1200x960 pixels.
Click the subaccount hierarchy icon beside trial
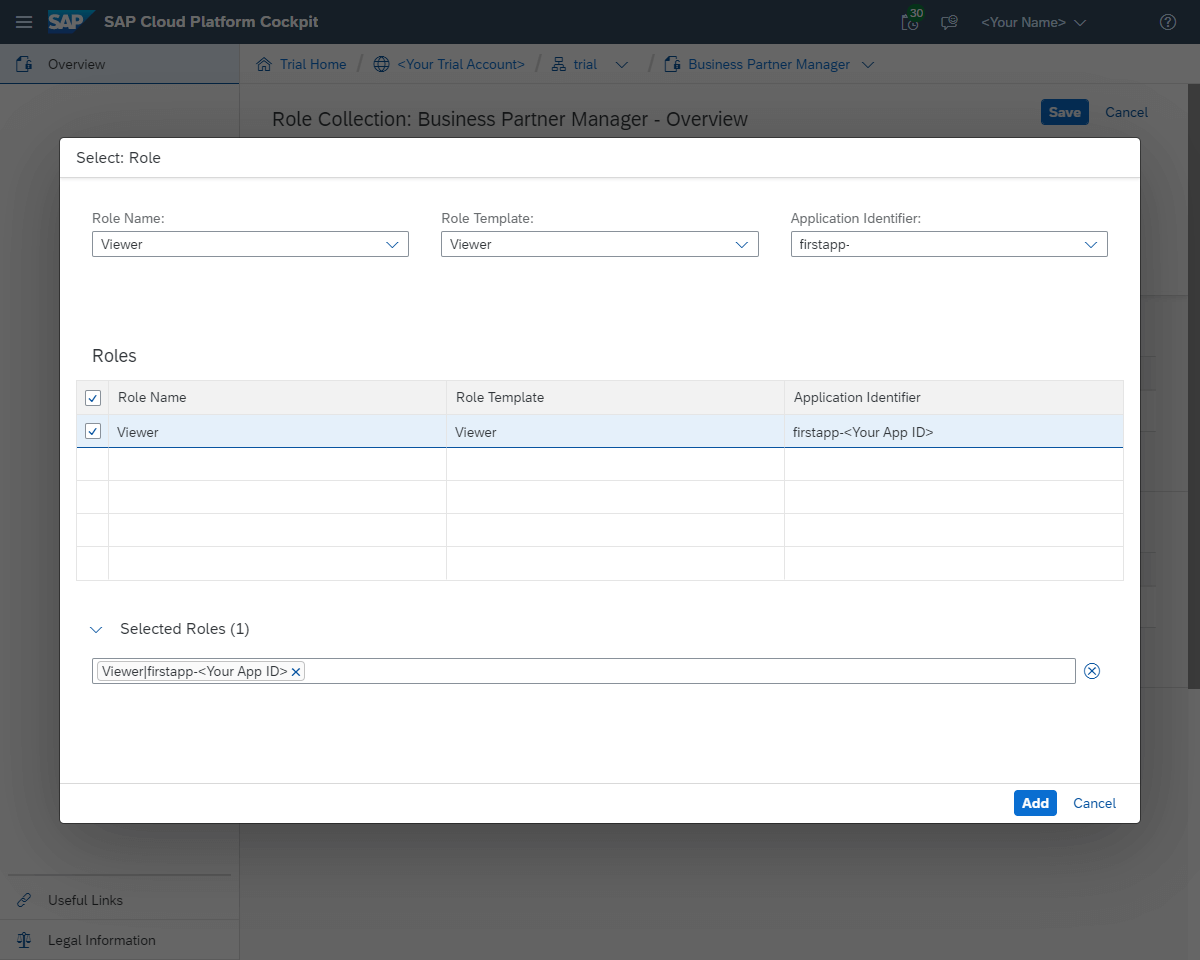[x=559, y=64]
